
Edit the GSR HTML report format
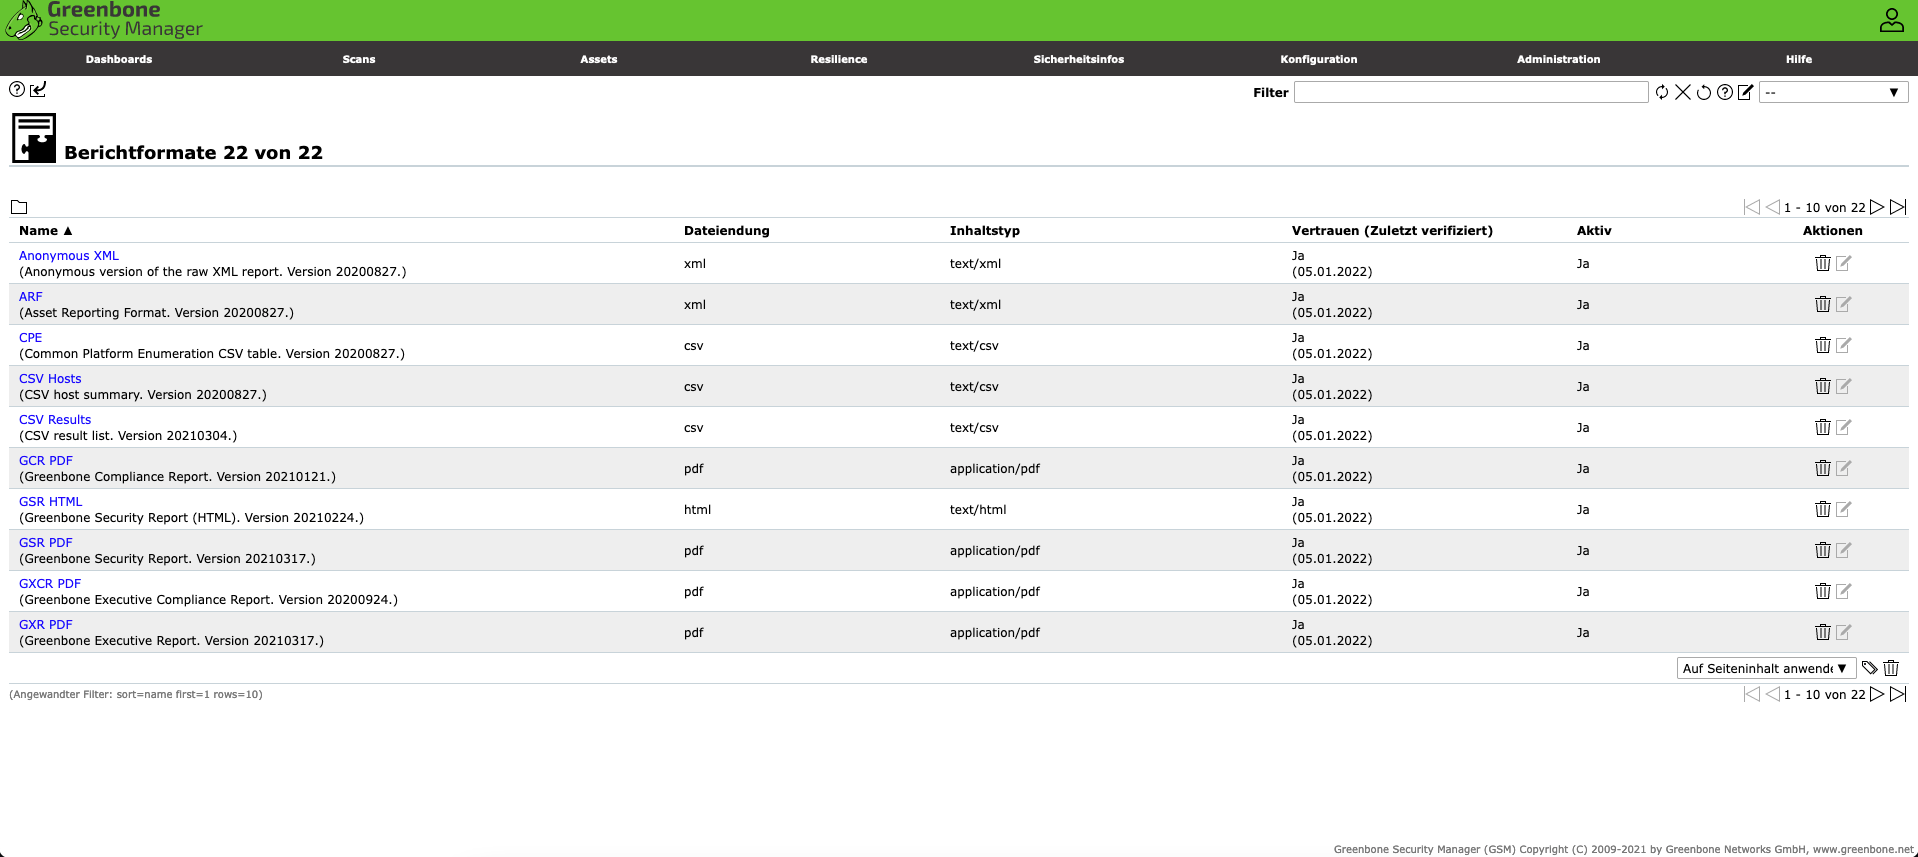click(x=1844, y=509)
